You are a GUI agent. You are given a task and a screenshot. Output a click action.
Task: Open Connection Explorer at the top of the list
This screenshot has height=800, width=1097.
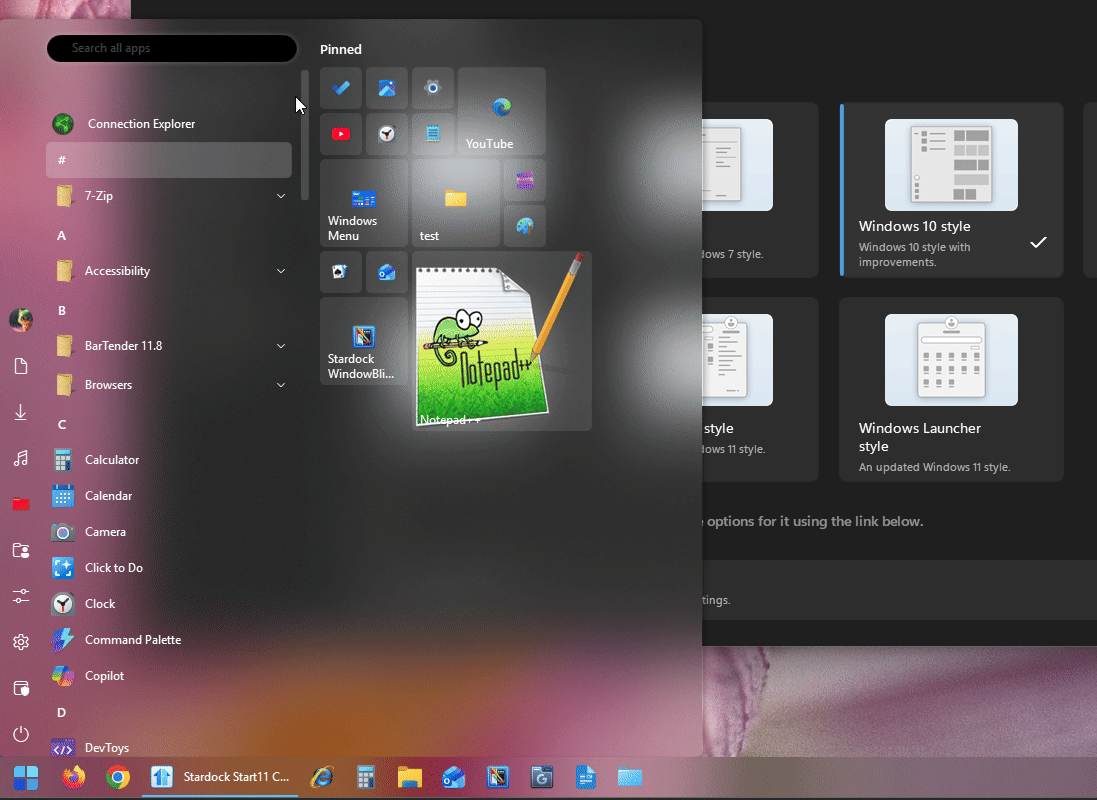tap(140, 124)
